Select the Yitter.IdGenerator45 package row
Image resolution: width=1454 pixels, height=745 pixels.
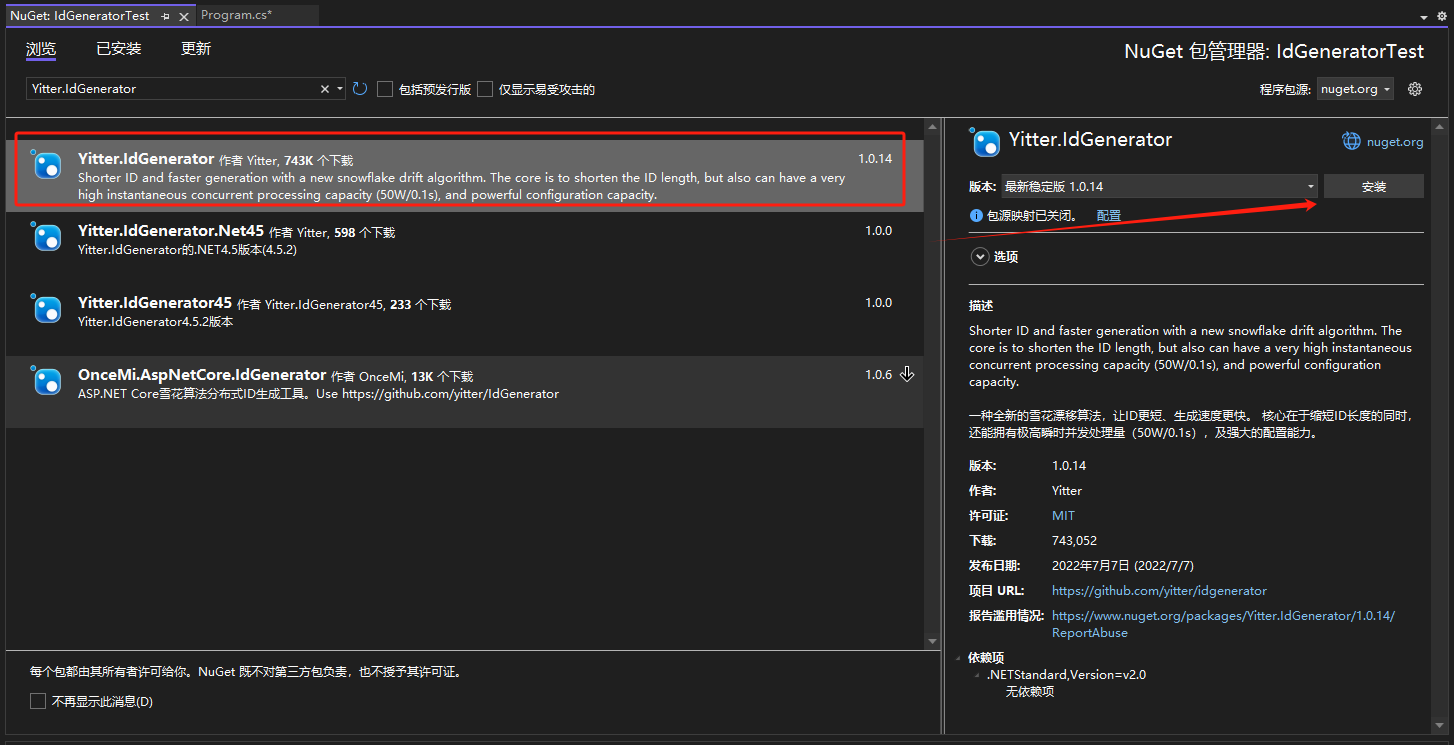tap(464, 320)
